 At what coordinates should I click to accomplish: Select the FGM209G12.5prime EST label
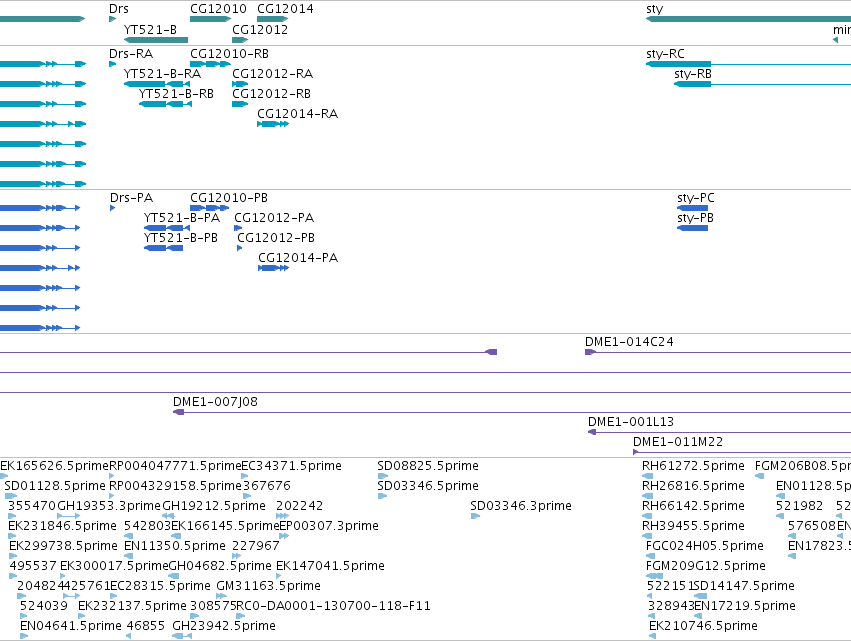706,566
